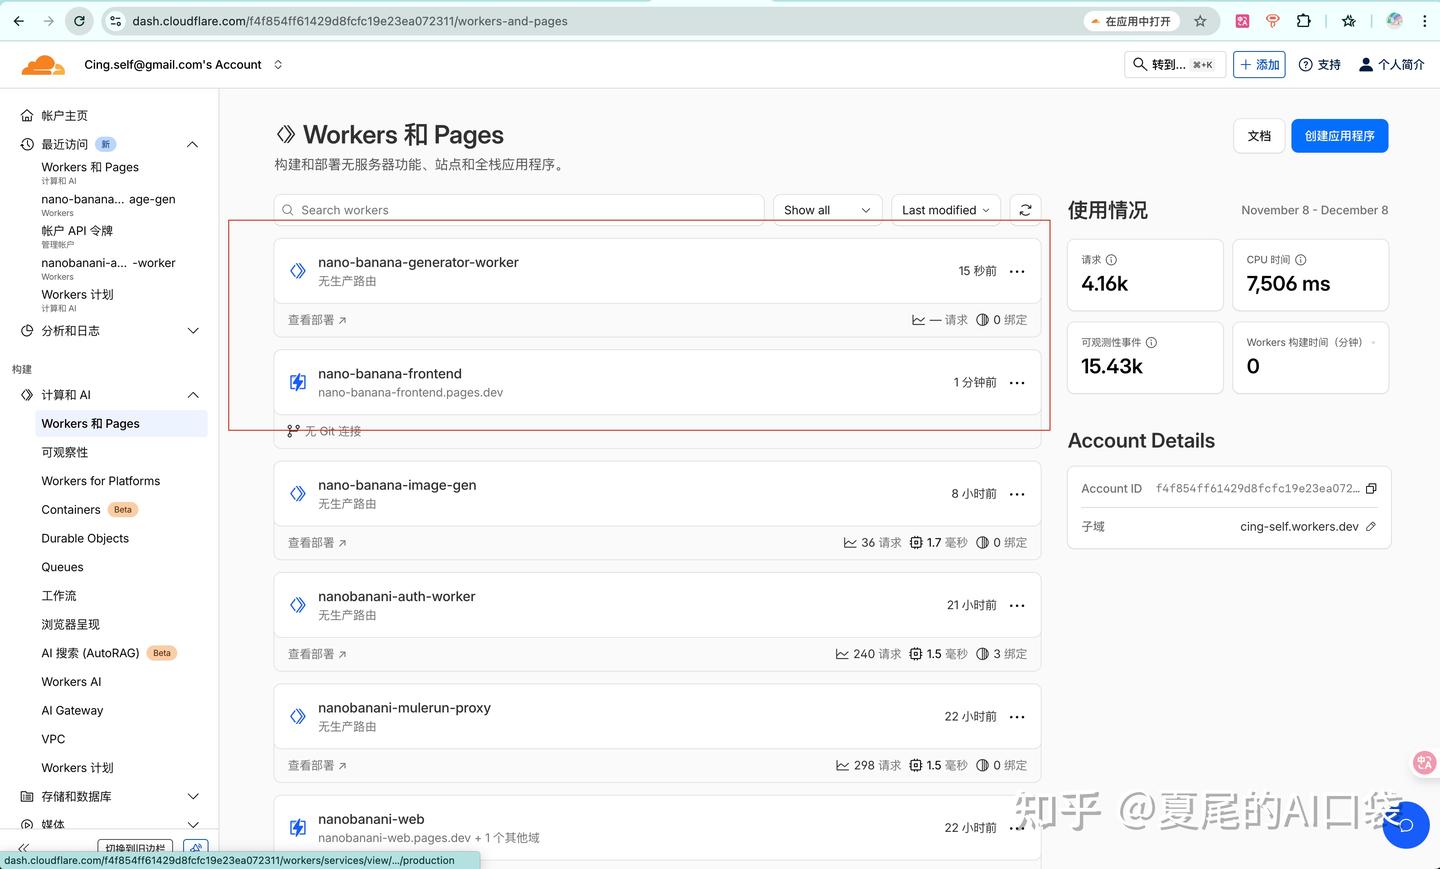1440x869 pixels.
Task: Refresh the workers list
Action: pos(1025,209)
